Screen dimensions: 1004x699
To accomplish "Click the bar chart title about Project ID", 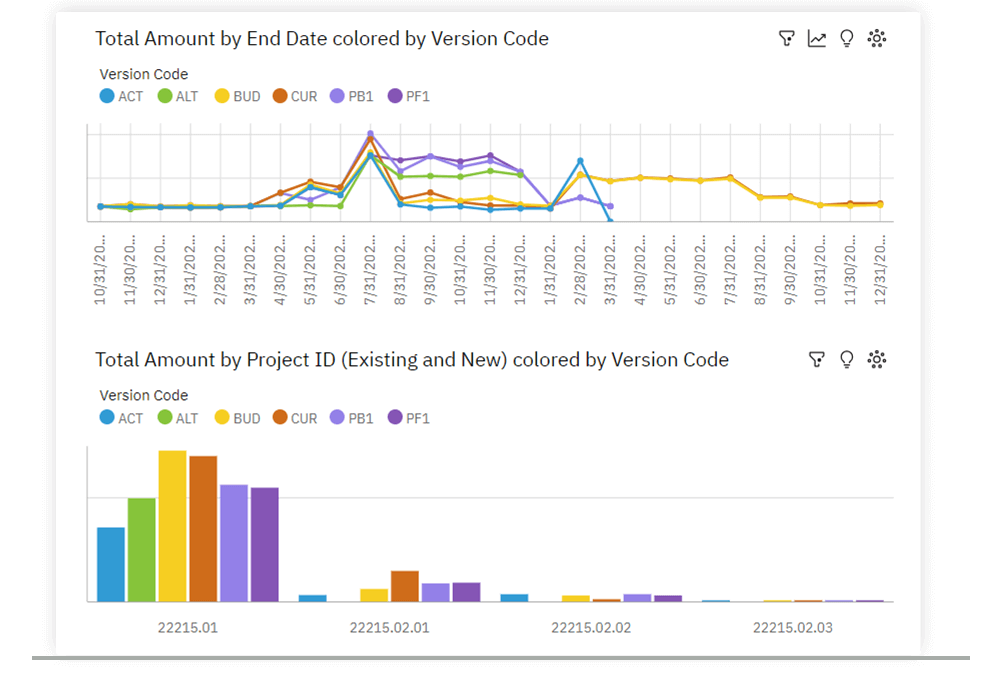I will point(411,360).
